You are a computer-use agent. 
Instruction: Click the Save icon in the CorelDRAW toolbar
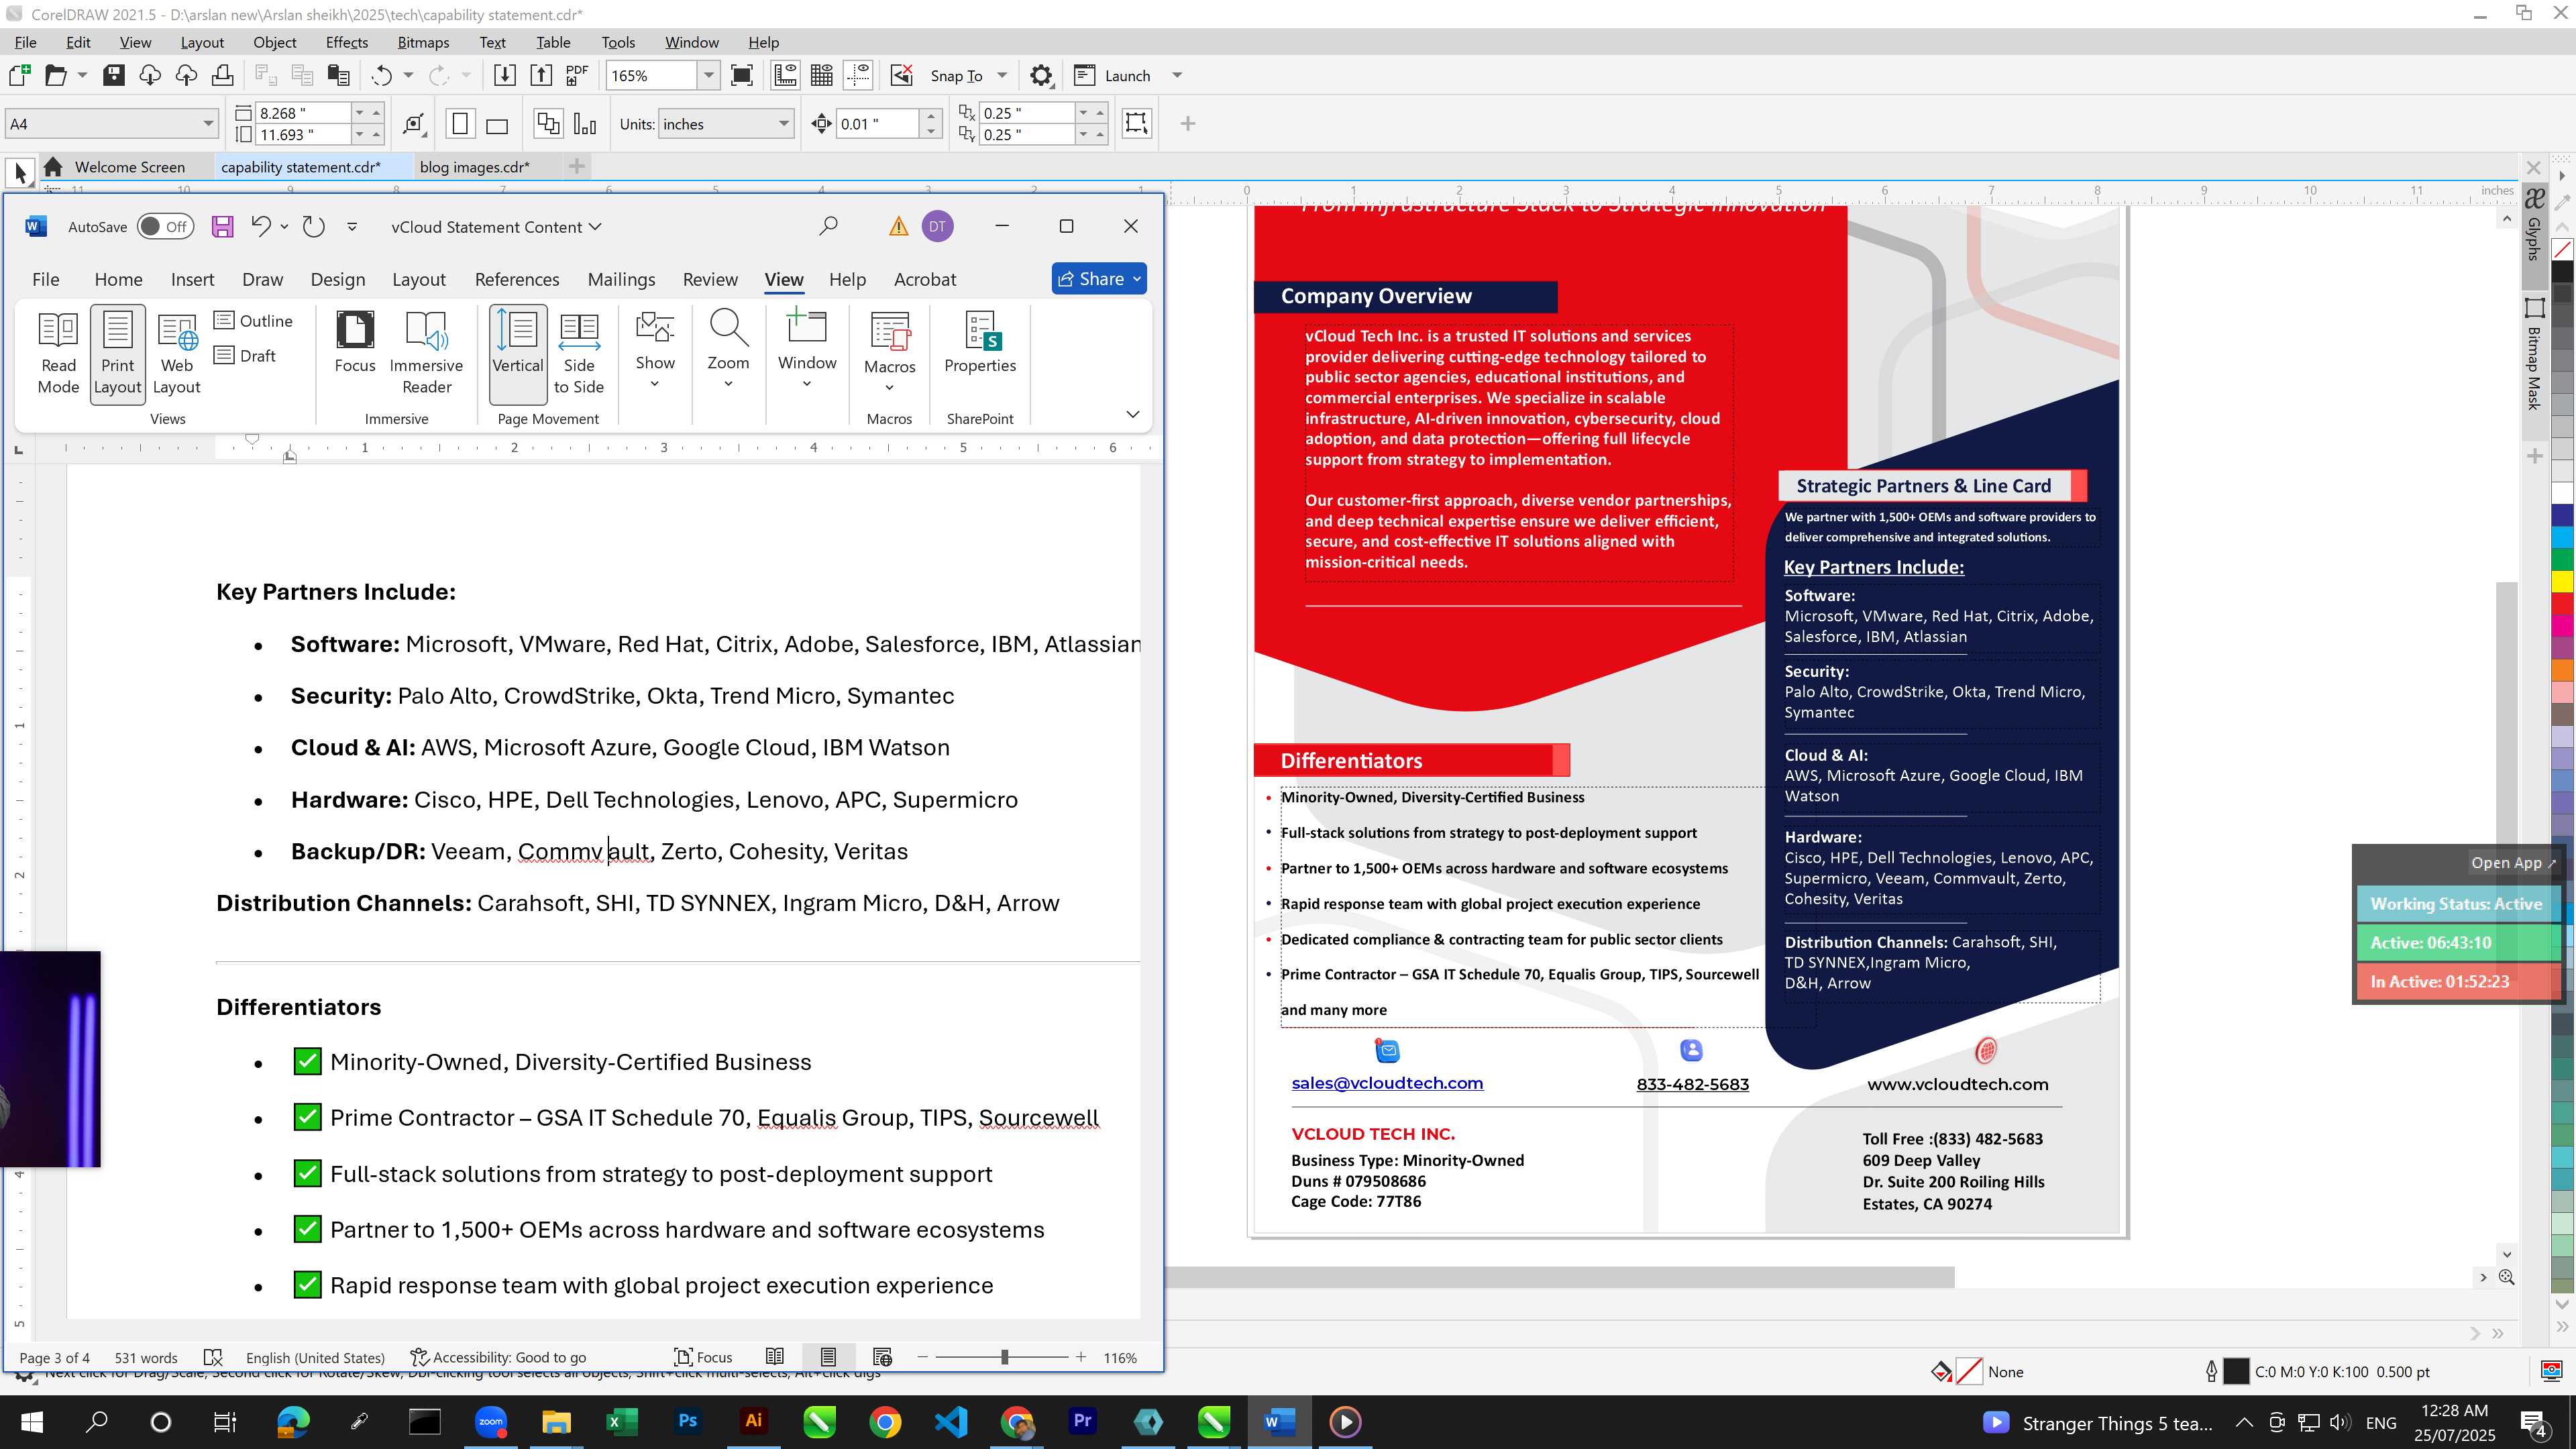click(x=114, y=75)
